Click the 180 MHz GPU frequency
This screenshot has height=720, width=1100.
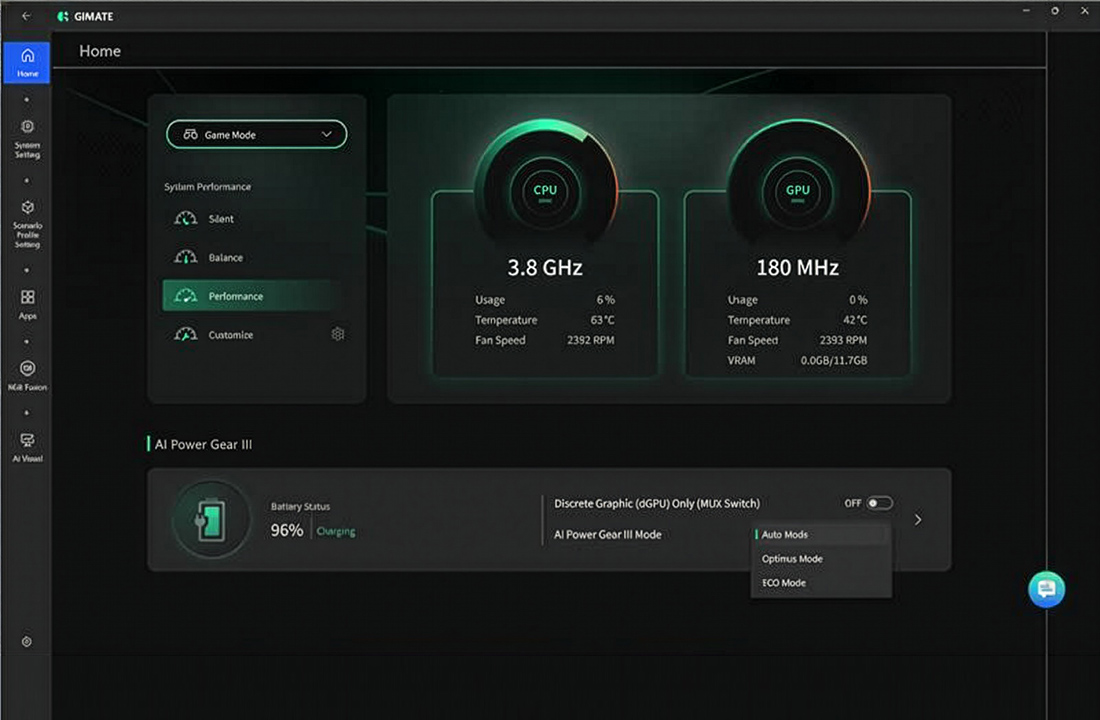click(x=798, y=267)
